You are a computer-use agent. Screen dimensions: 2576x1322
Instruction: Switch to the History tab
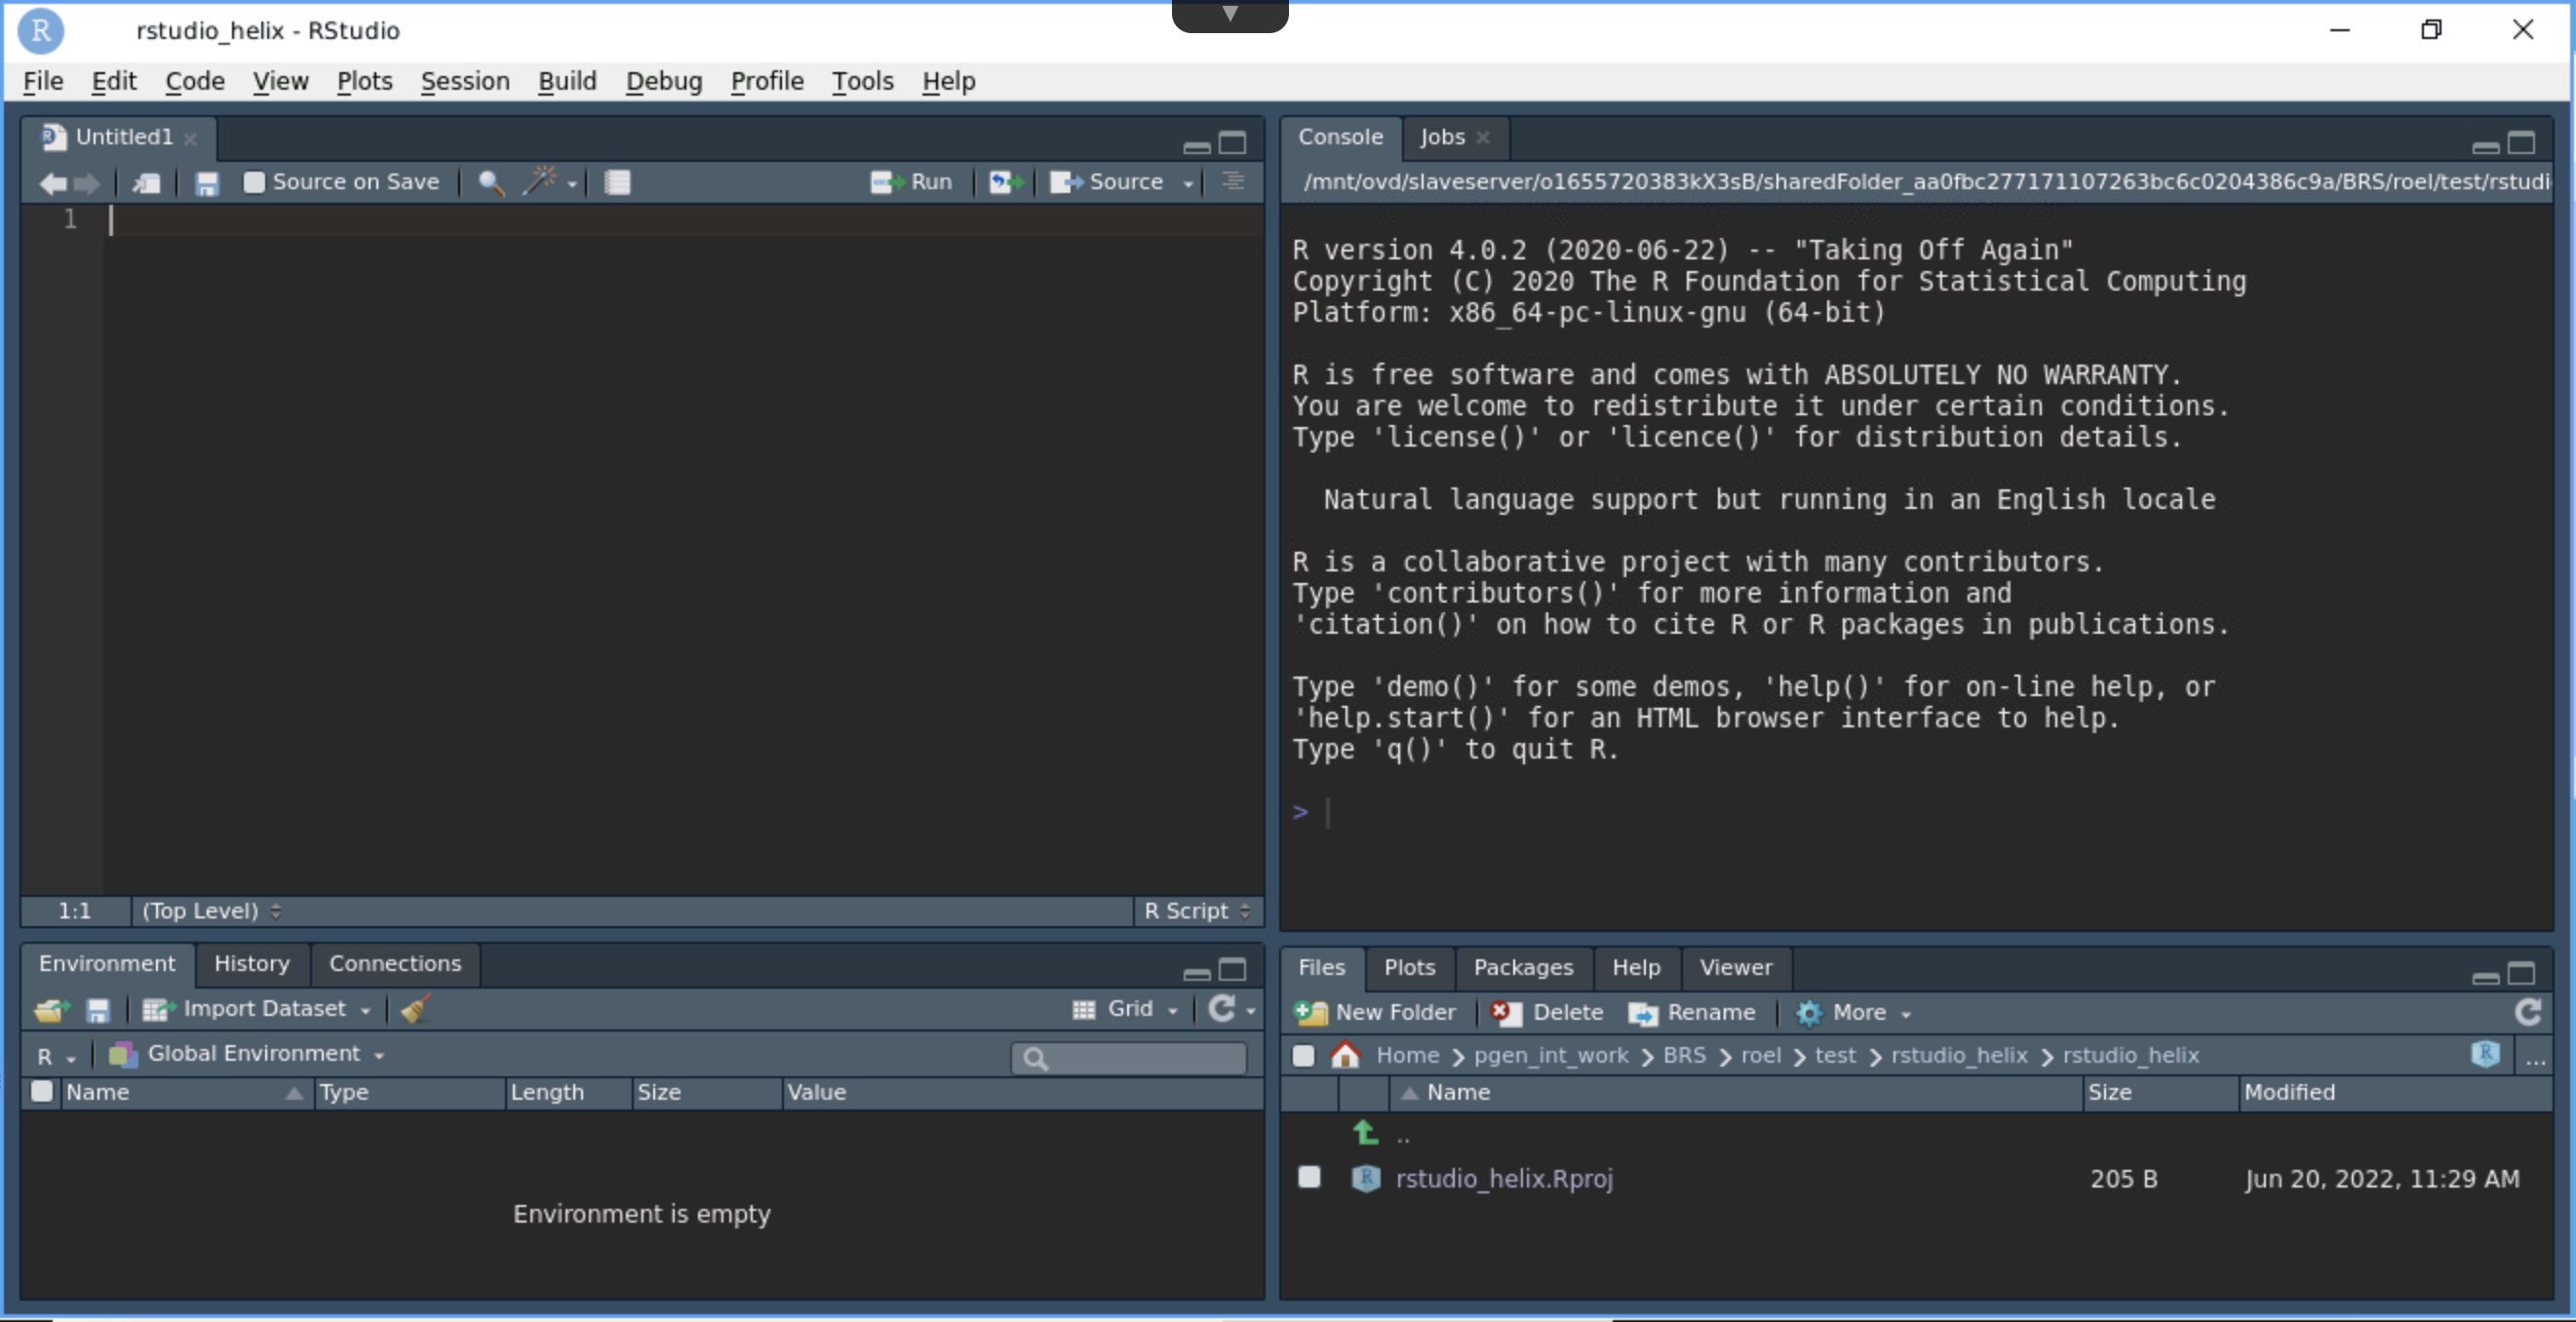[x=252, y=963]
